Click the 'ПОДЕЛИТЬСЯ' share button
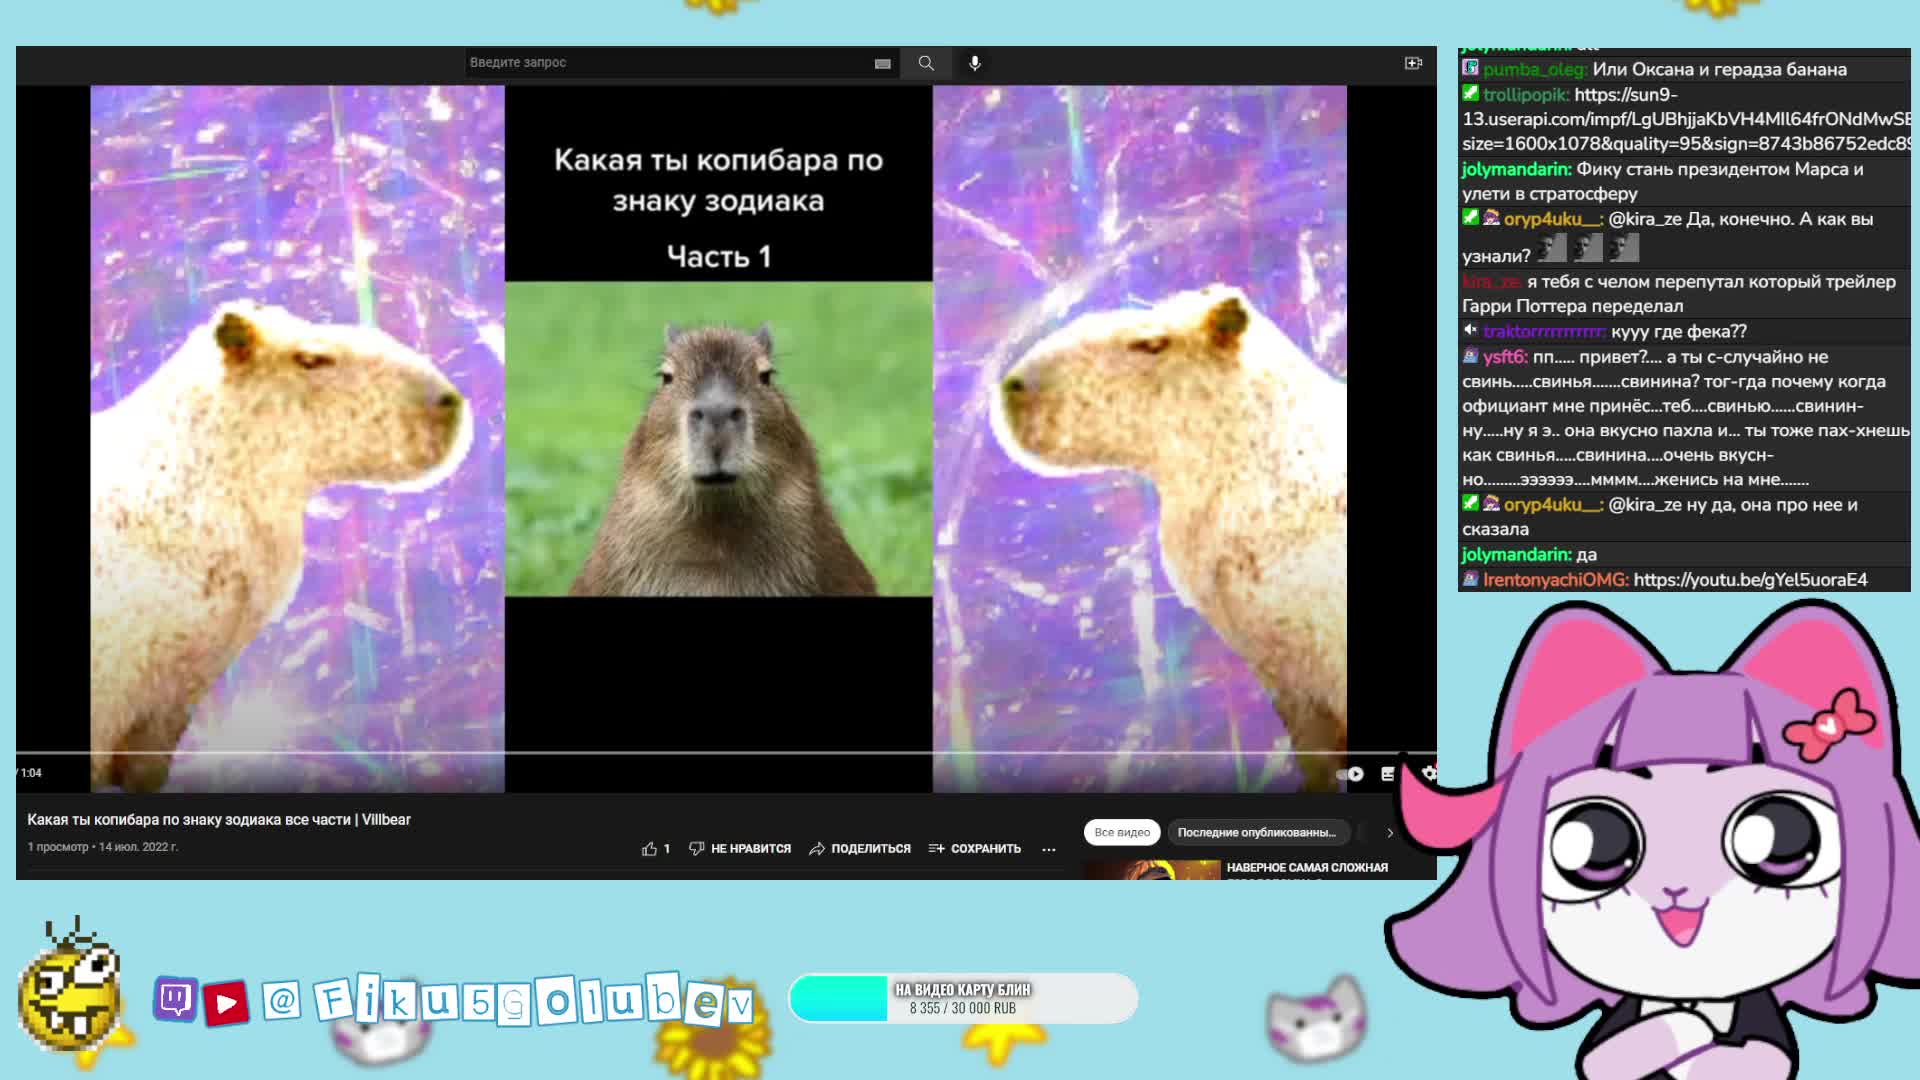 tap(860, 848)
